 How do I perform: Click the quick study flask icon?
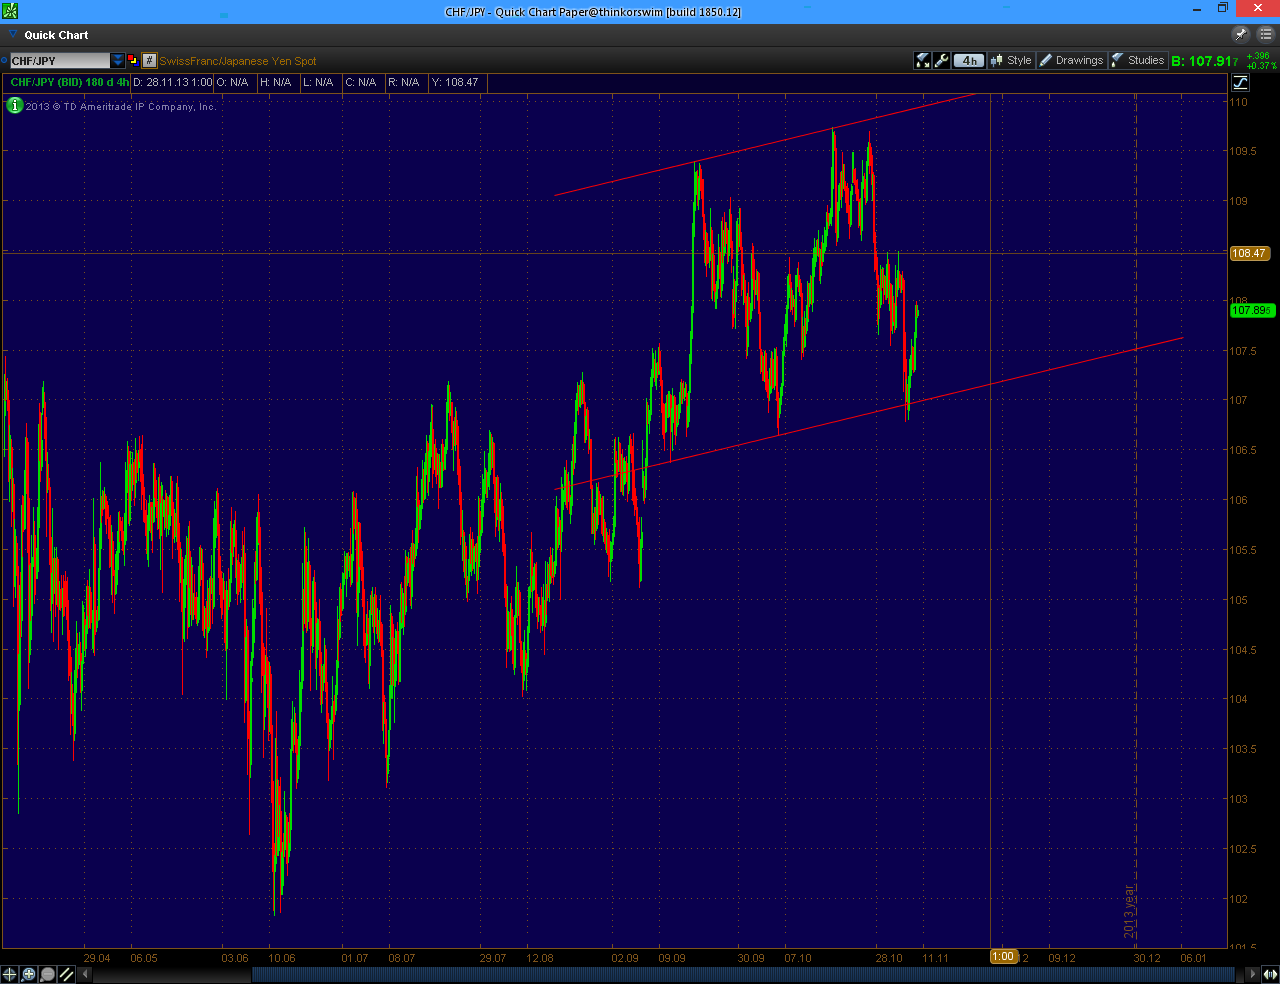click(923, 61)
